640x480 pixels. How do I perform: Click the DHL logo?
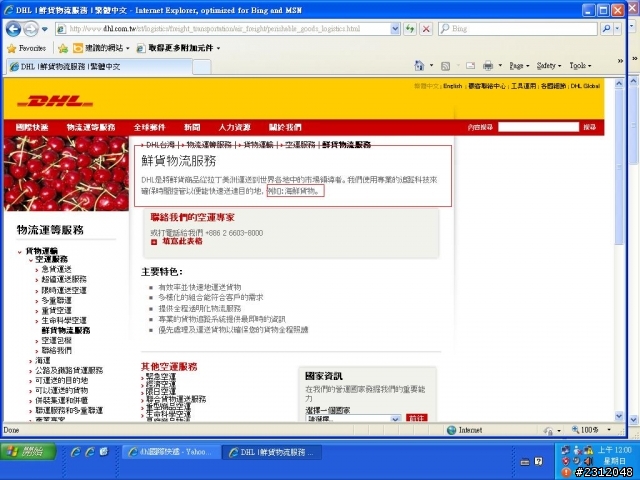coord(55,101)
